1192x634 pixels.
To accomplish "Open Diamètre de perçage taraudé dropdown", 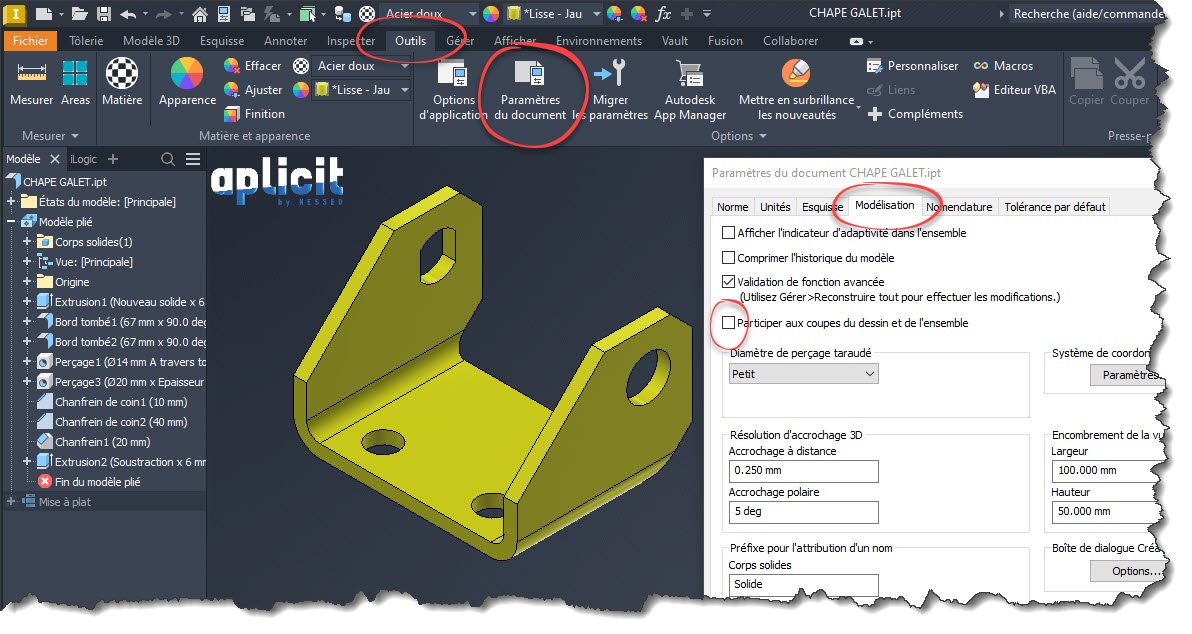I will pos(803,373).
